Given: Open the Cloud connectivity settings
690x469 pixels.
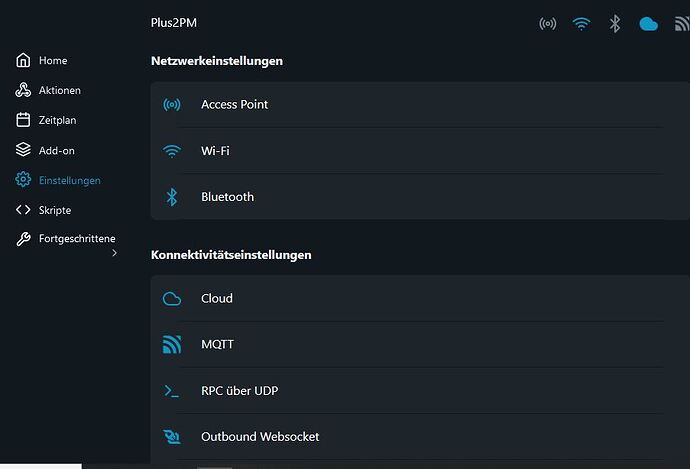Looking at the screenshot, I should 420,298.
